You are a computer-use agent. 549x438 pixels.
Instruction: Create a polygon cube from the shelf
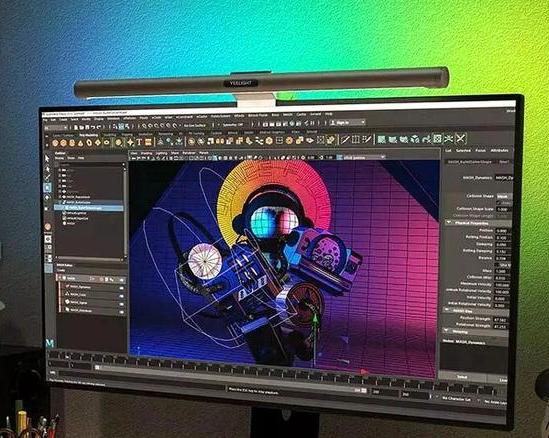63,143
